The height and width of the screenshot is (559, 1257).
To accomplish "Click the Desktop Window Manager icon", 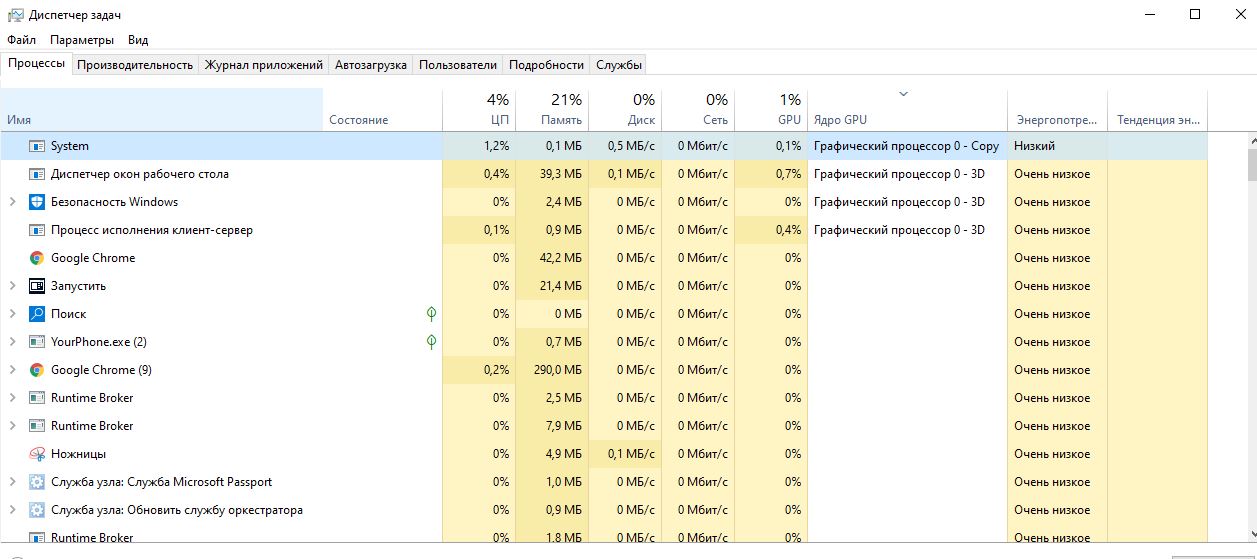I will [37, 174].
